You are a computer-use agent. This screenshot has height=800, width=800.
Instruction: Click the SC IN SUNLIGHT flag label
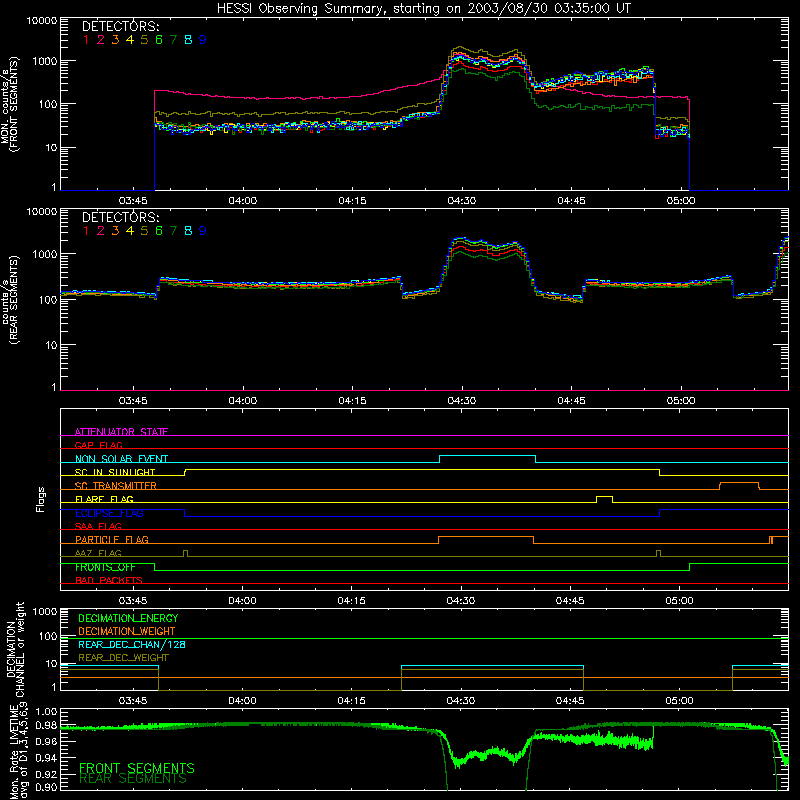pyautogui.click(x=115, y=472)
